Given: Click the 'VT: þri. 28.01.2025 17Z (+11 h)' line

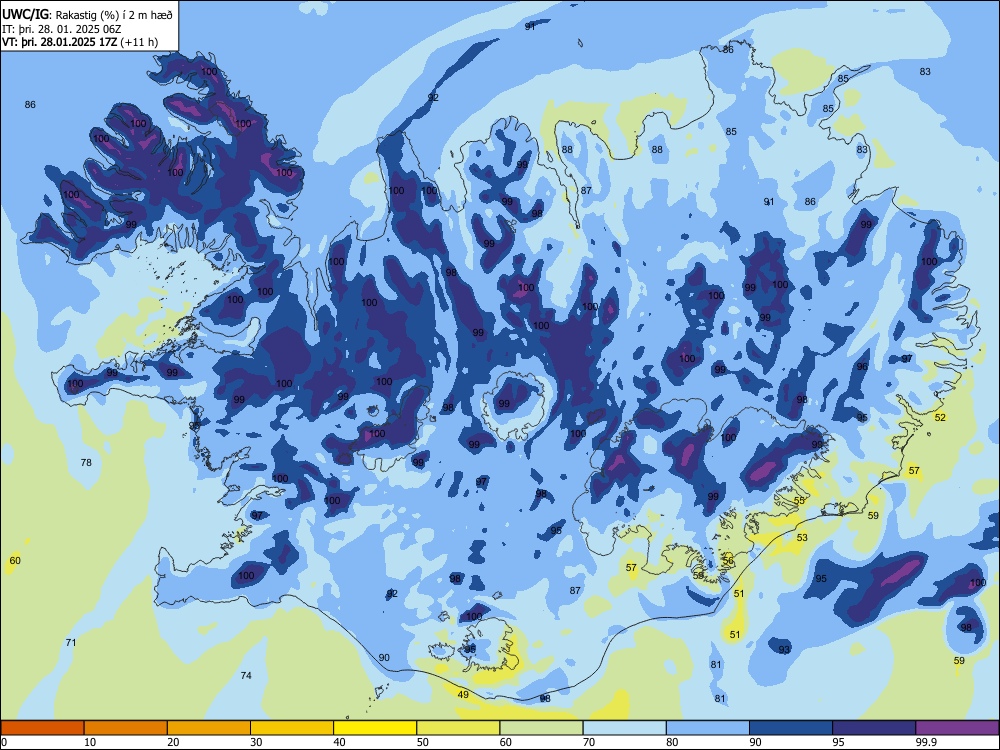Looking at the screenshot, I should click(x=80, y=42).
